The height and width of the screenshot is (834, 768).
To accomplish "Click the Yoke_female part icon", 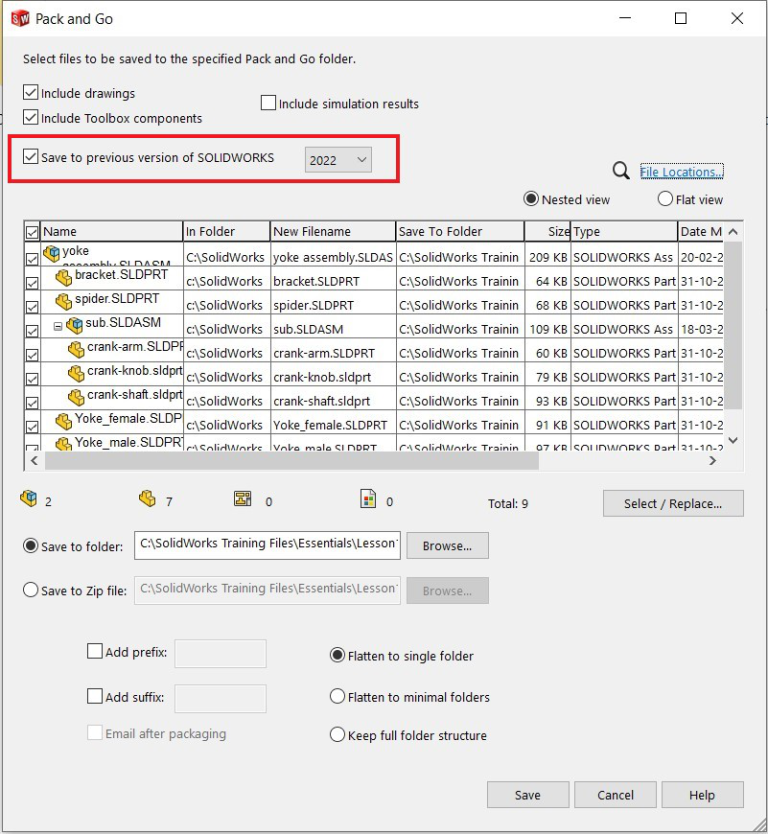I will point(64,421).
